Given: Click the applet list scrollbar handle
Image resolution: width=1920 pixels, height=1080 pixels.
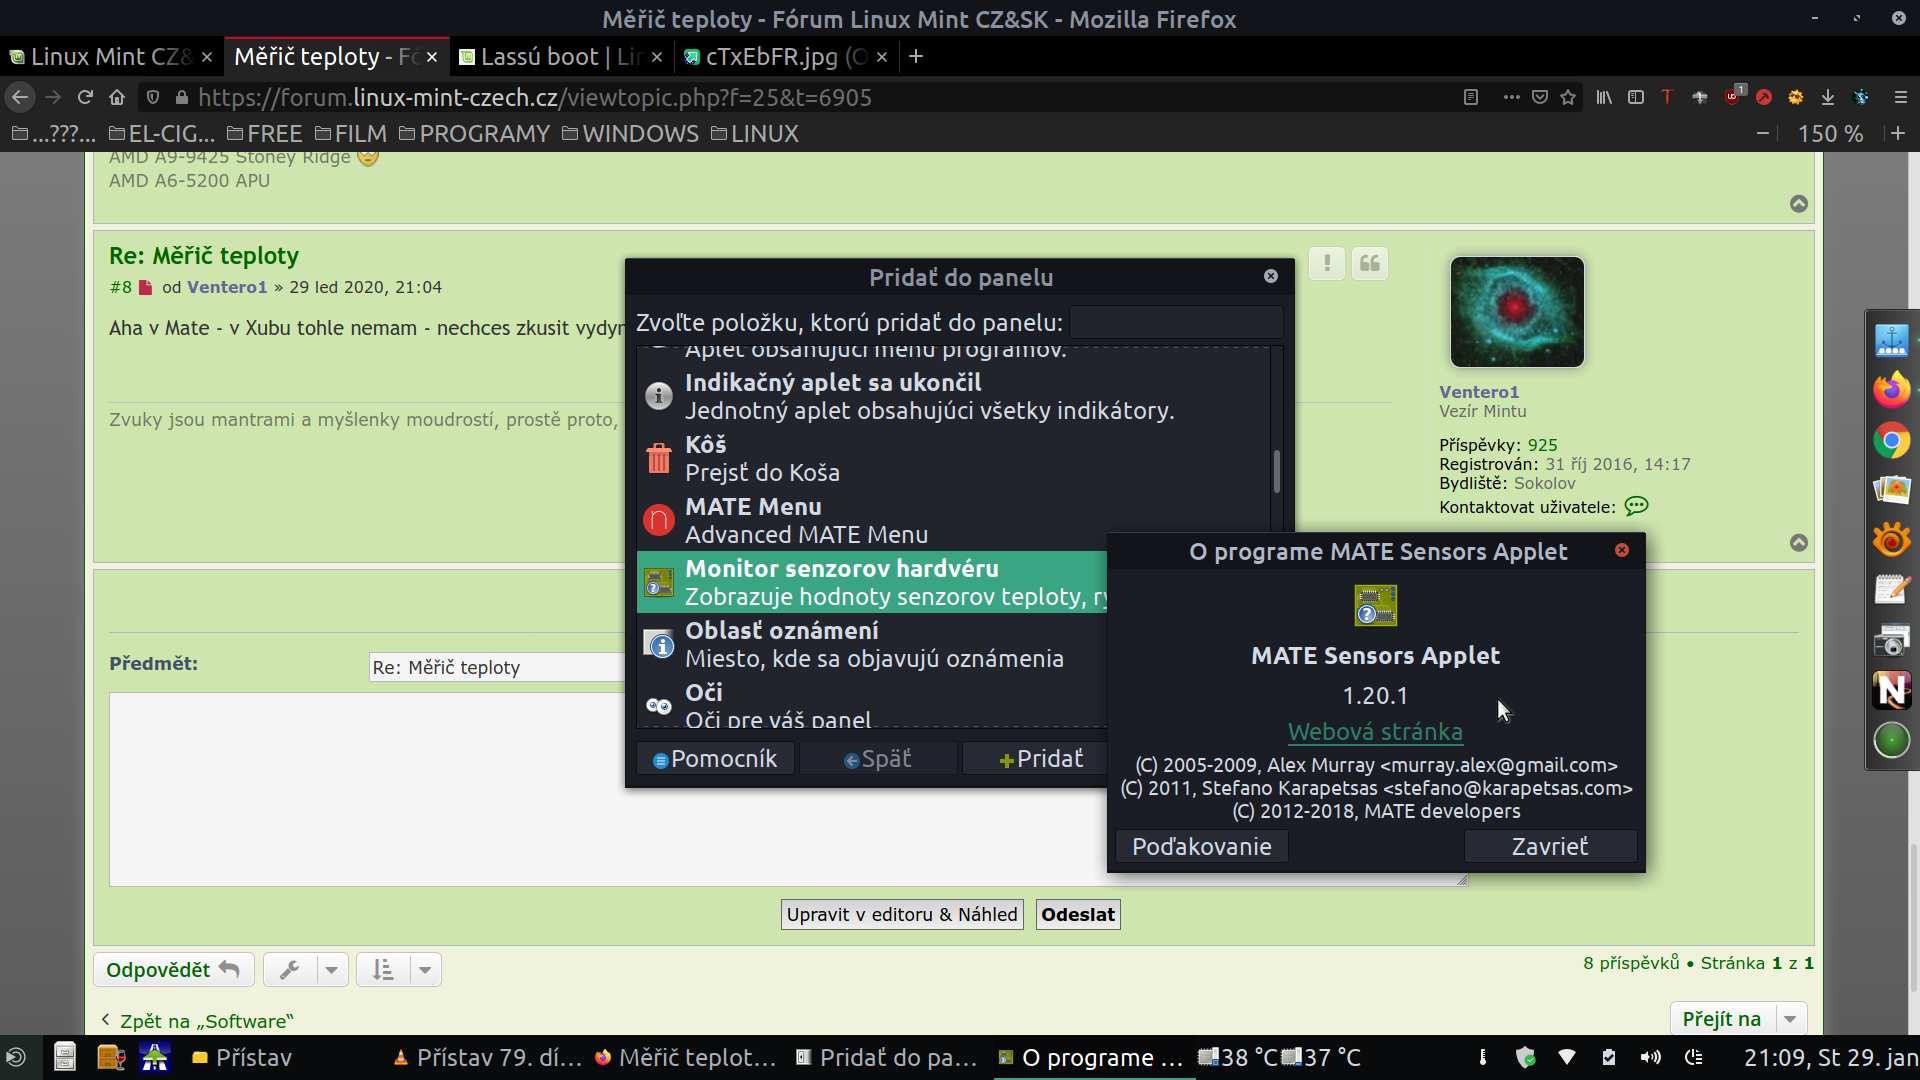Looking at the screenshot, I should tap(1276, 472).
